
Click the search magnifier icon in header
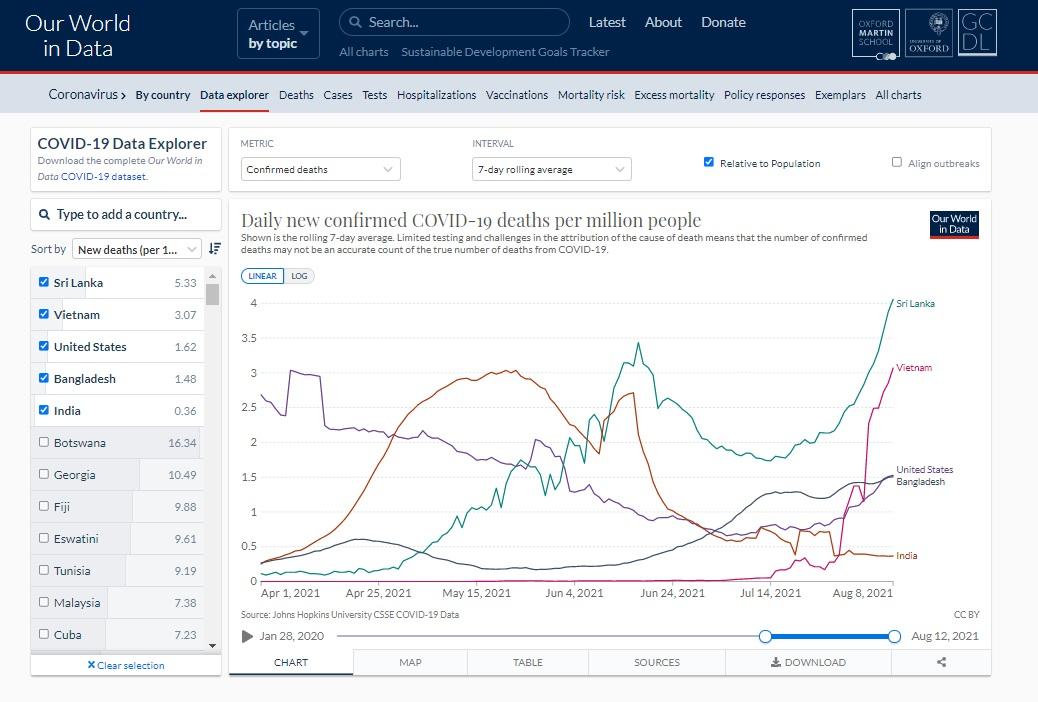355,22
